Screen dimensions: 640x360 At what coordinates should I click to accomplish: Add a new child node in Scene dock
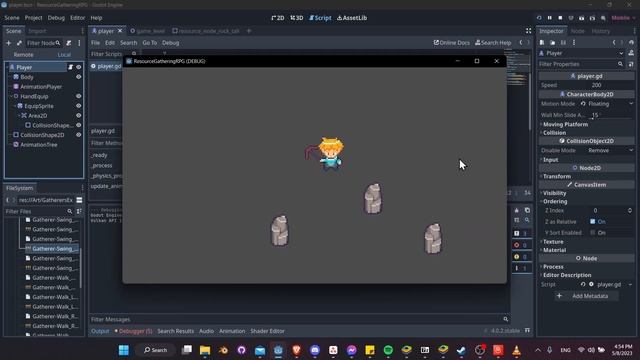[9, 43]
